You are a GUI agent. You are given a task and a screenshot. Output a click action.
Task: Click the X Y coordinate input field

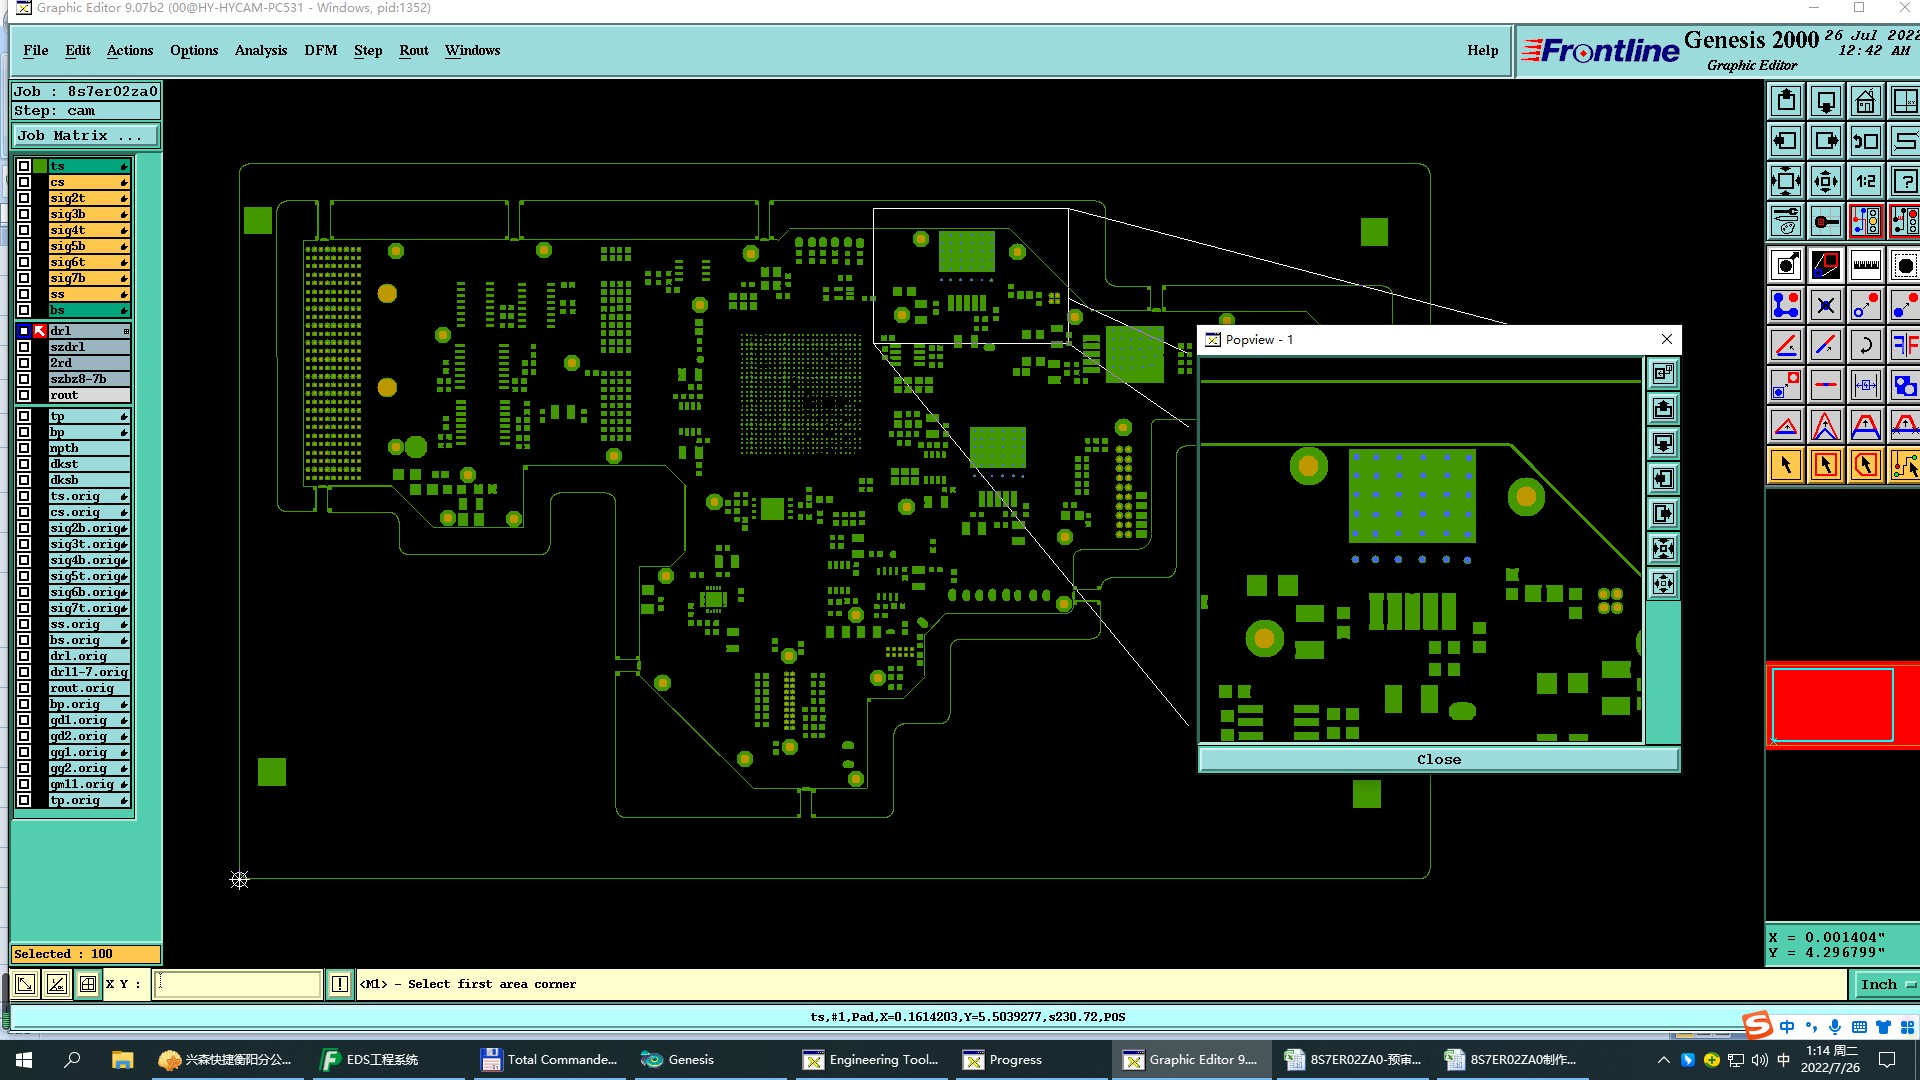[239, 984]
